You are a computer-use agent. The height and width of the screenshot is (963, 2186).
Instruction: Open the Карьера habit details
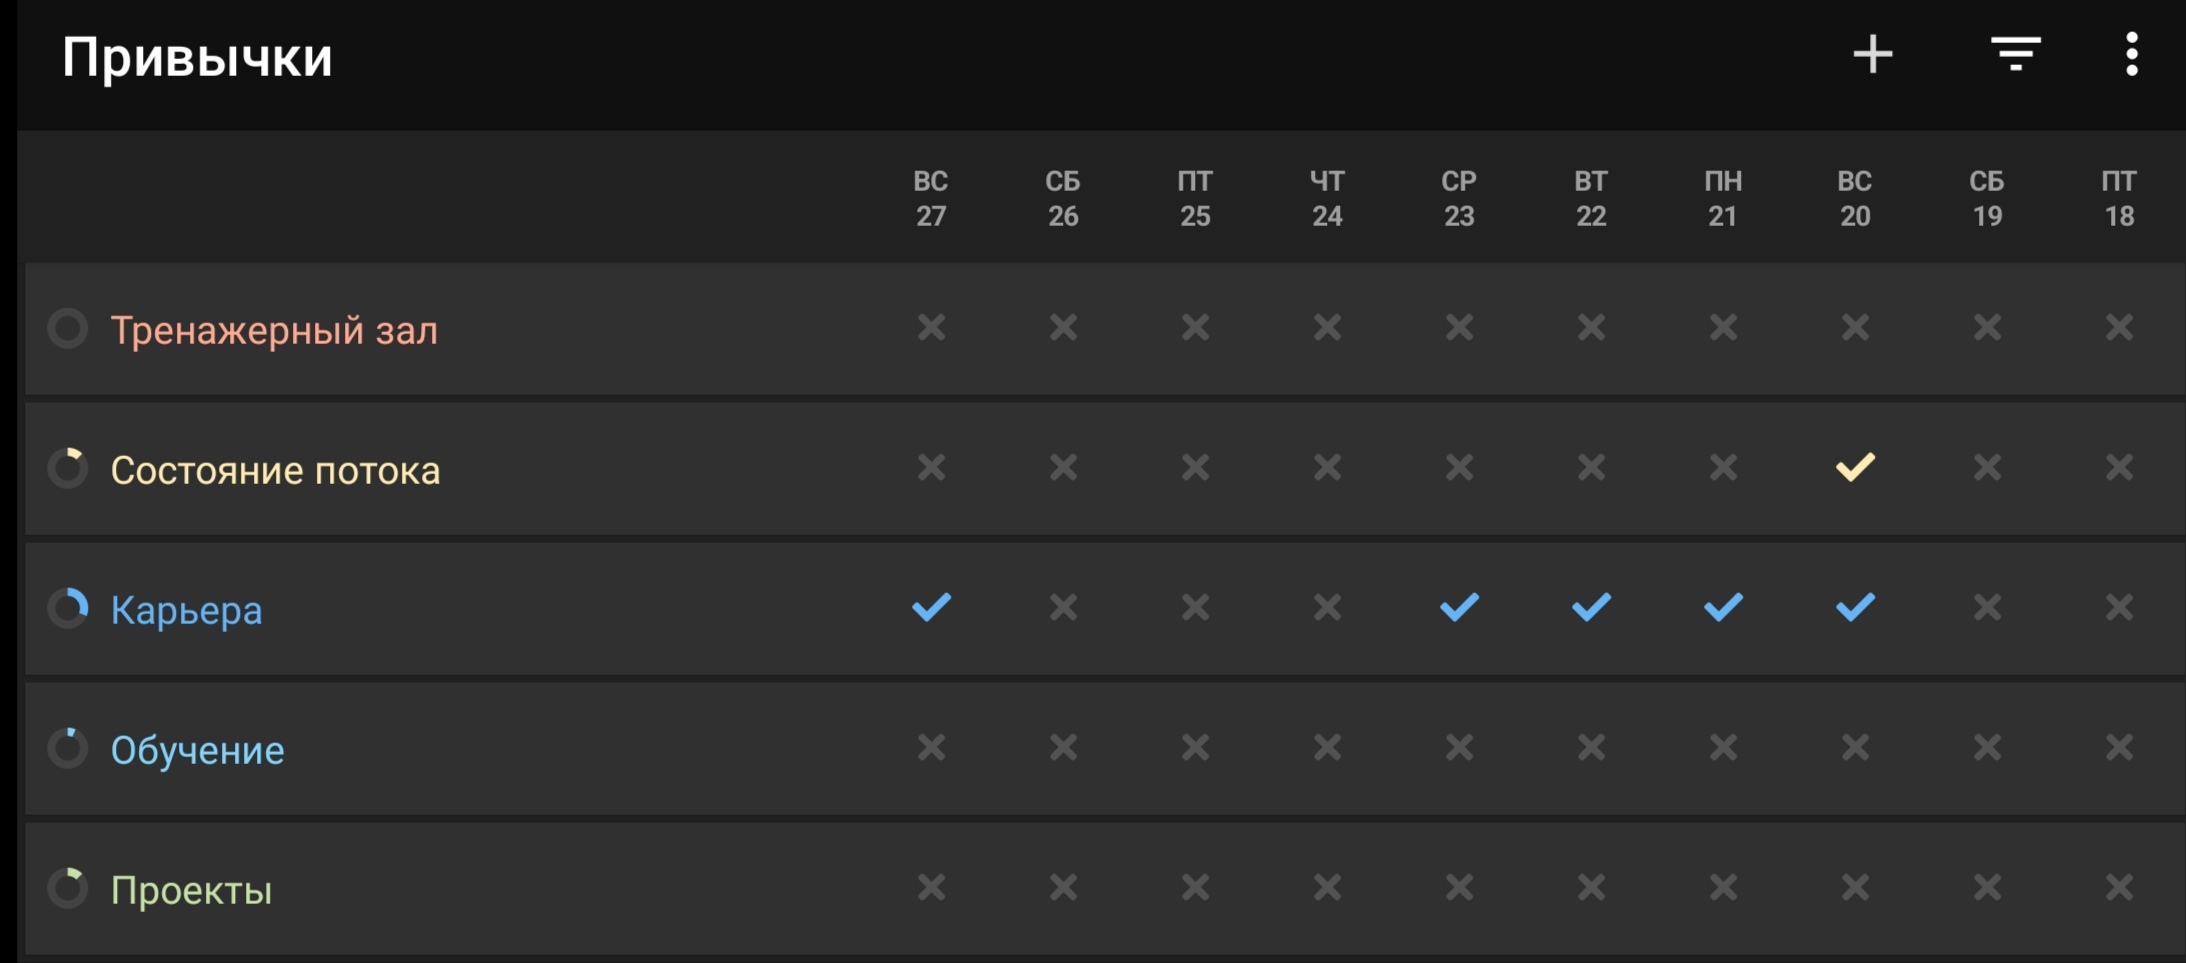pos(187,610)
